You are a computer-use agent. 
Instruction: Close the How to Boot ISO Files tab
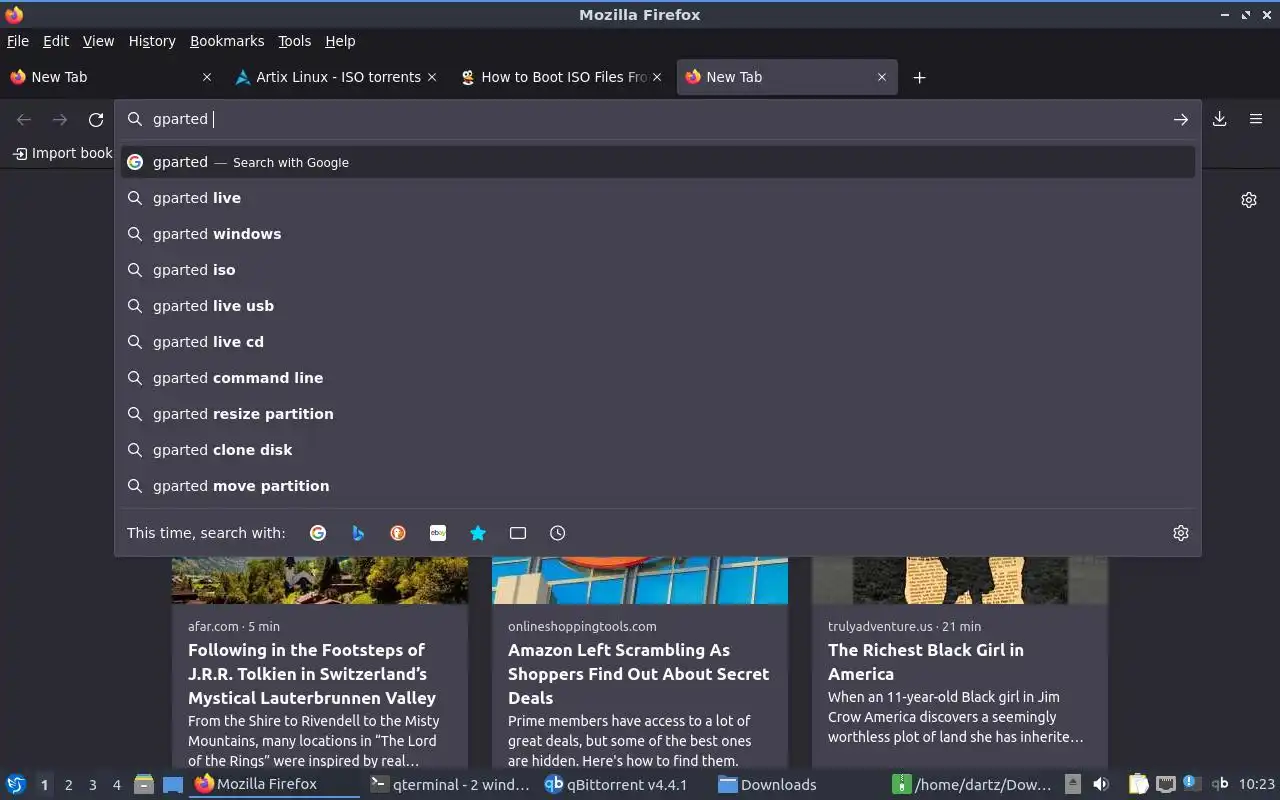657,77
